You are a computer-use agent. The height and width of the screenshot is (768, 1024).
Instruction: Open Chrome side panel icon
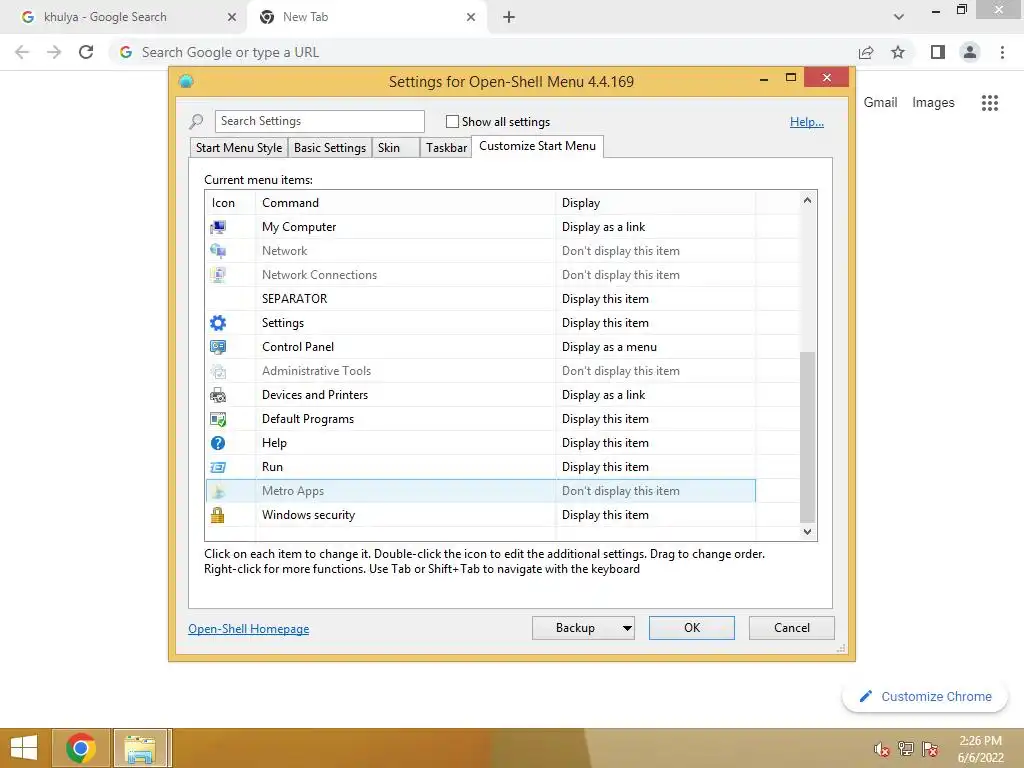(x=938, y=52)
